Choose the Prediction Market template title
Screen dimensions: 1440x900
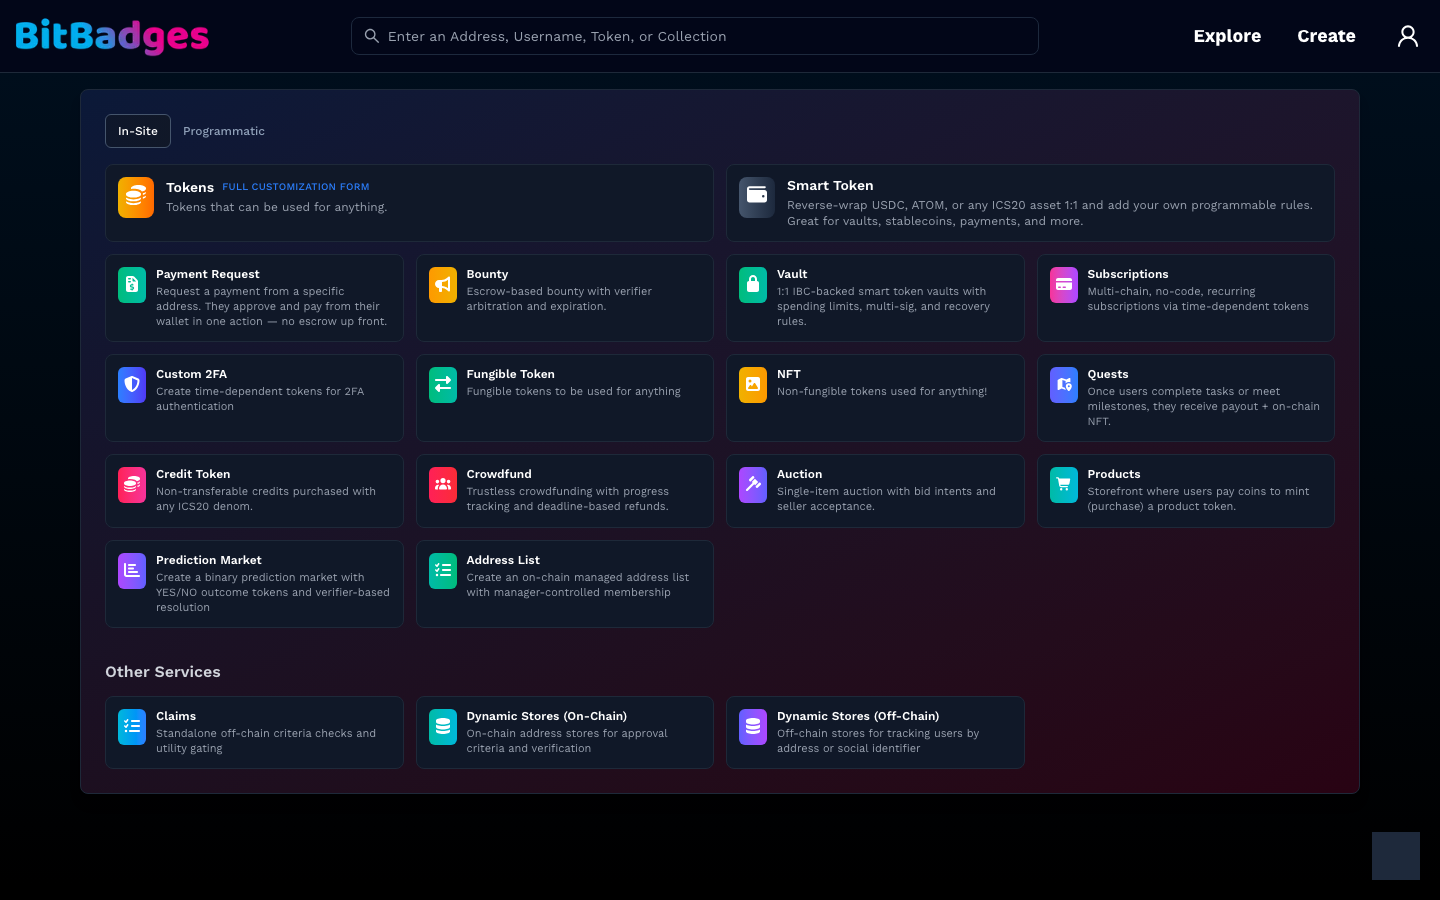209,560
